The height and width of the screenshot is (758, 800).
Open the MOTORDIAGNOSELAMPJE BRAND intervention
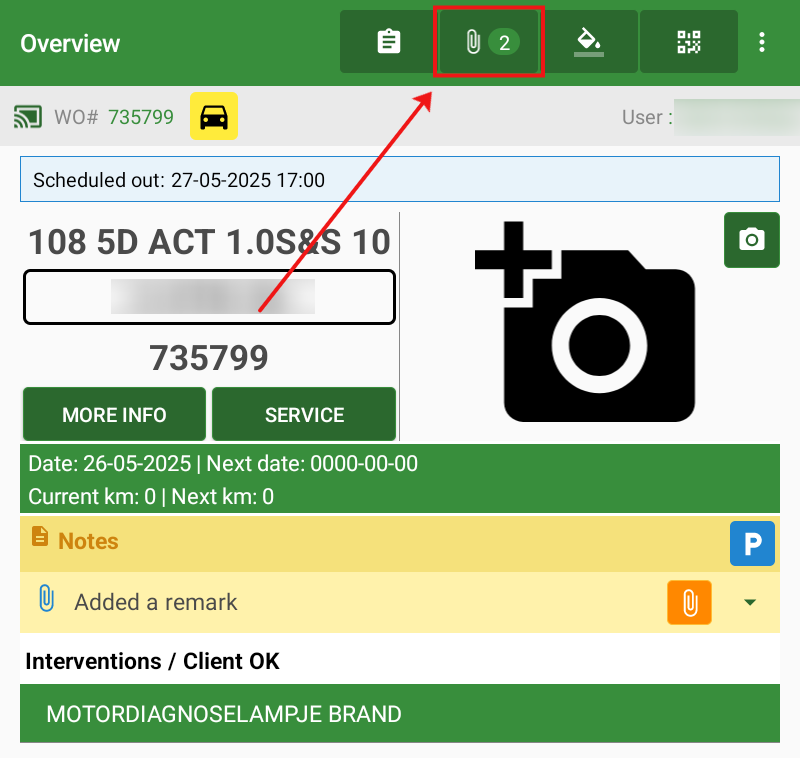click(399, 714)
